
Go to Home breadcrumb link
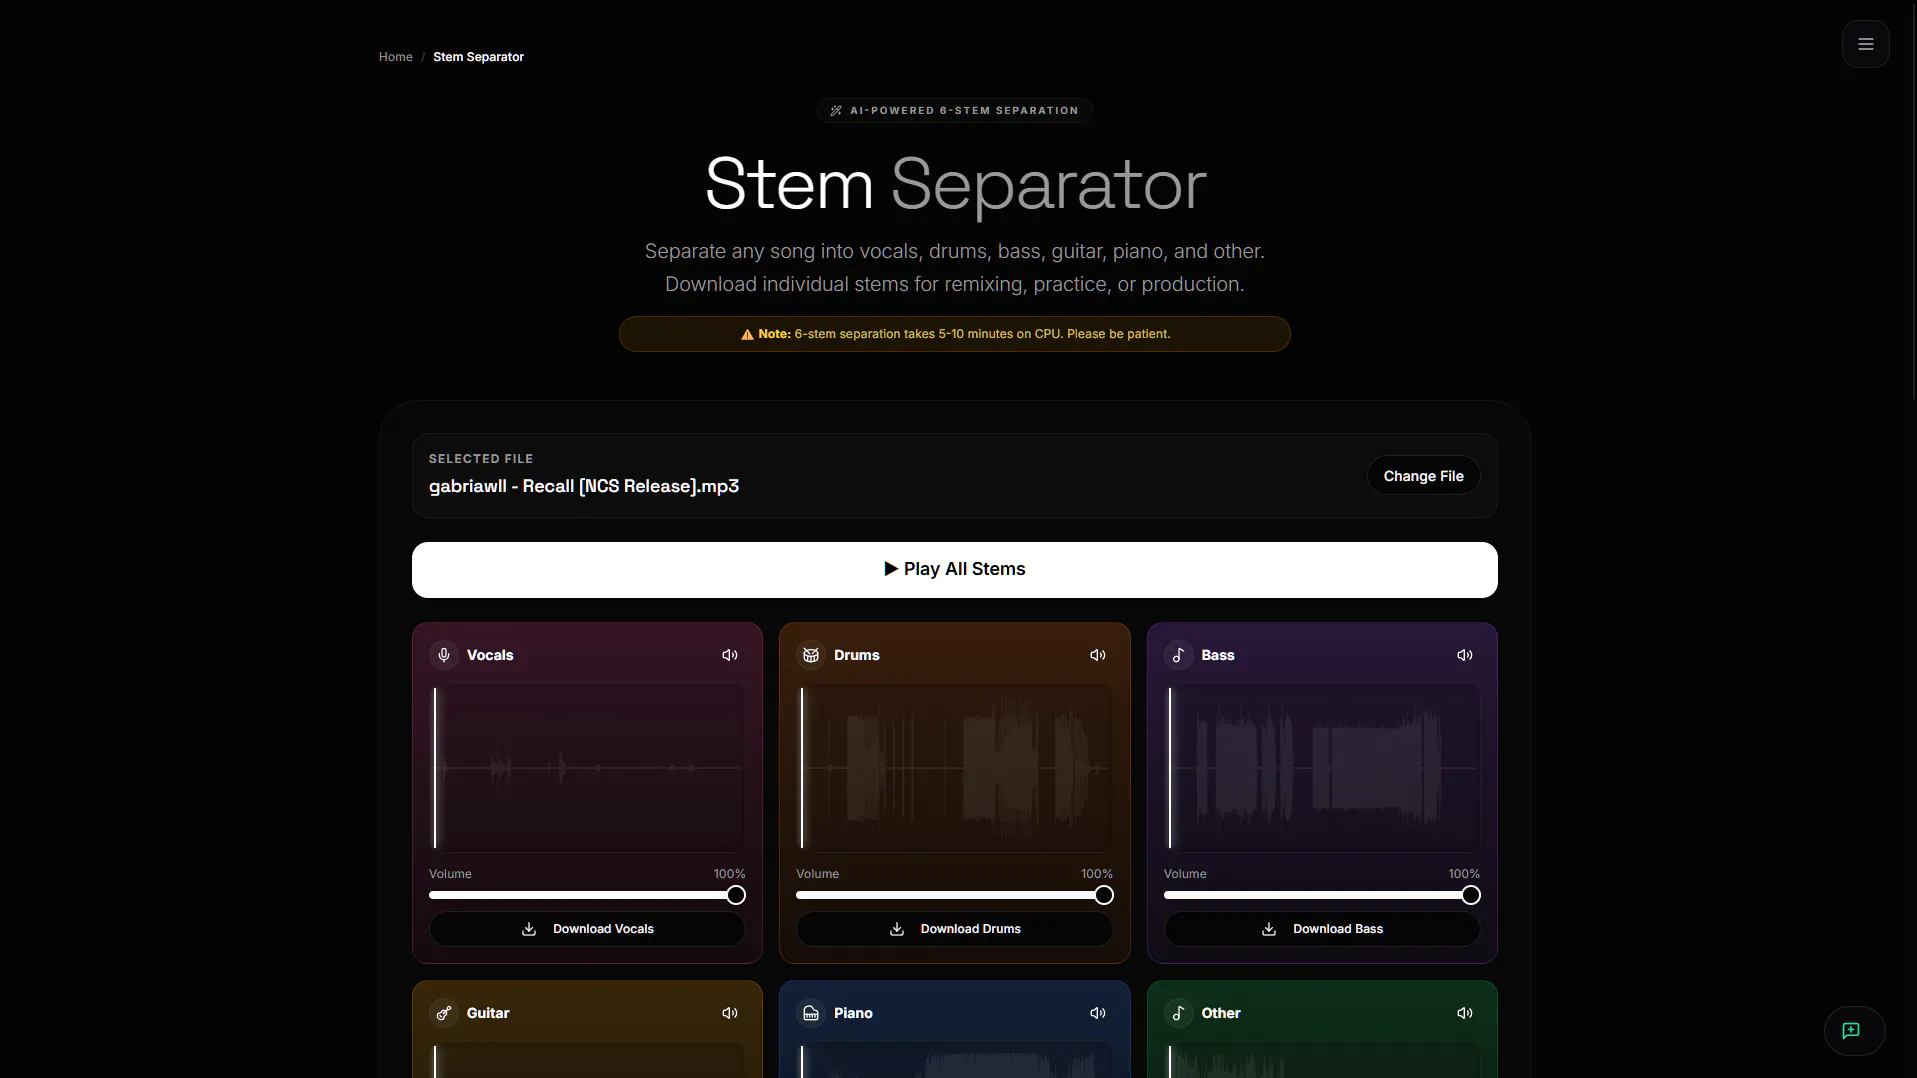click(x=395, y=57)
